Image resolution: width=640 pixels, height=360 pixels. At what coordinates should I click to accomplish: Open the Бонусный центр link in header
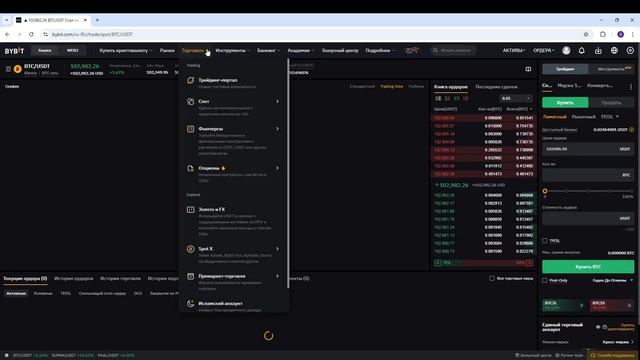click(340, 51)
